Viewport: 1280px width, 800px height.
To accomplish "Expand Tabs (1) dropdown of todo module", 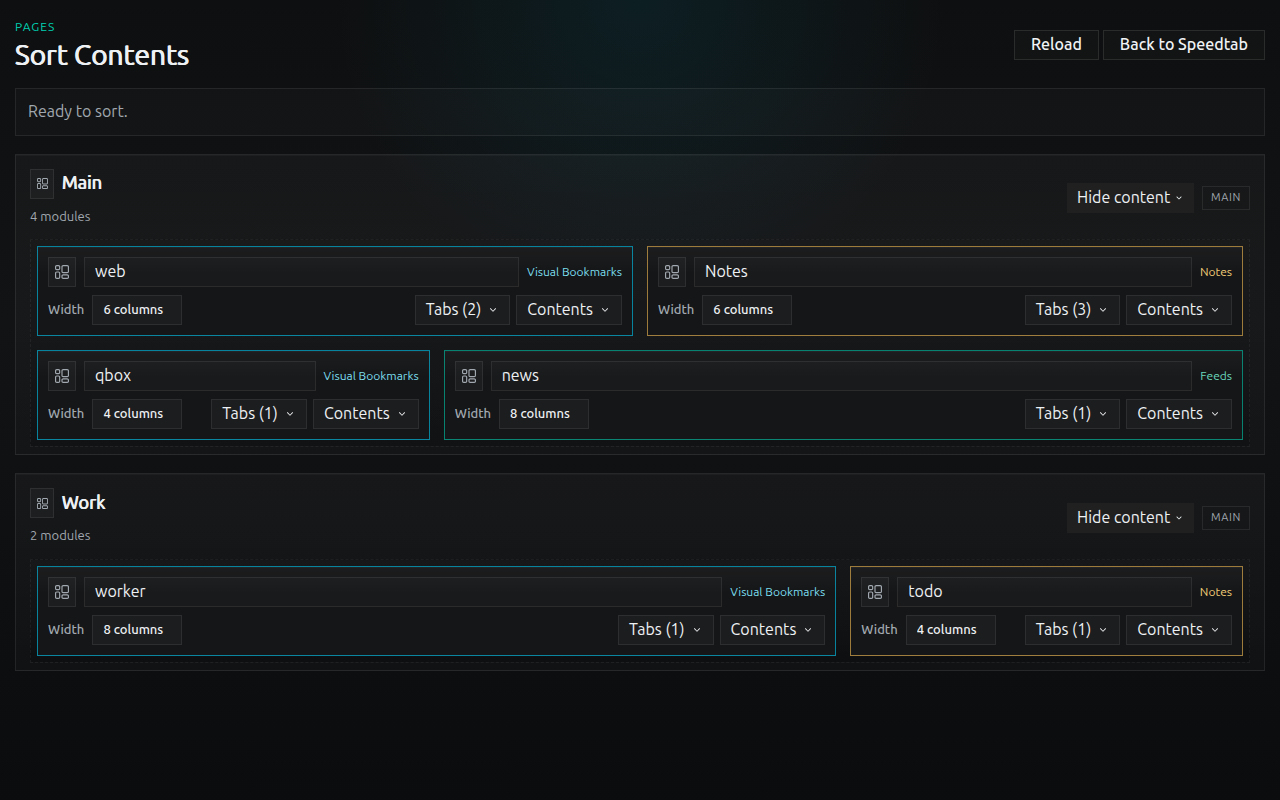I will click(1072, 630).
